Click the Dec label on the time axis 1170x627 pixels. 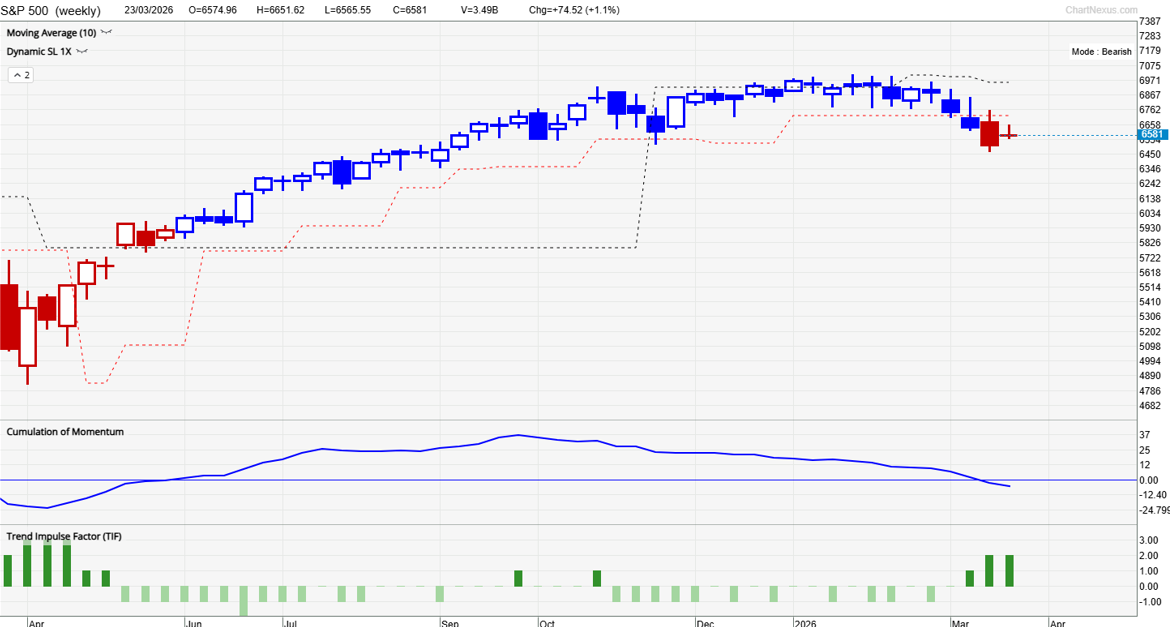pyautogui.click(x=707, y=621)
